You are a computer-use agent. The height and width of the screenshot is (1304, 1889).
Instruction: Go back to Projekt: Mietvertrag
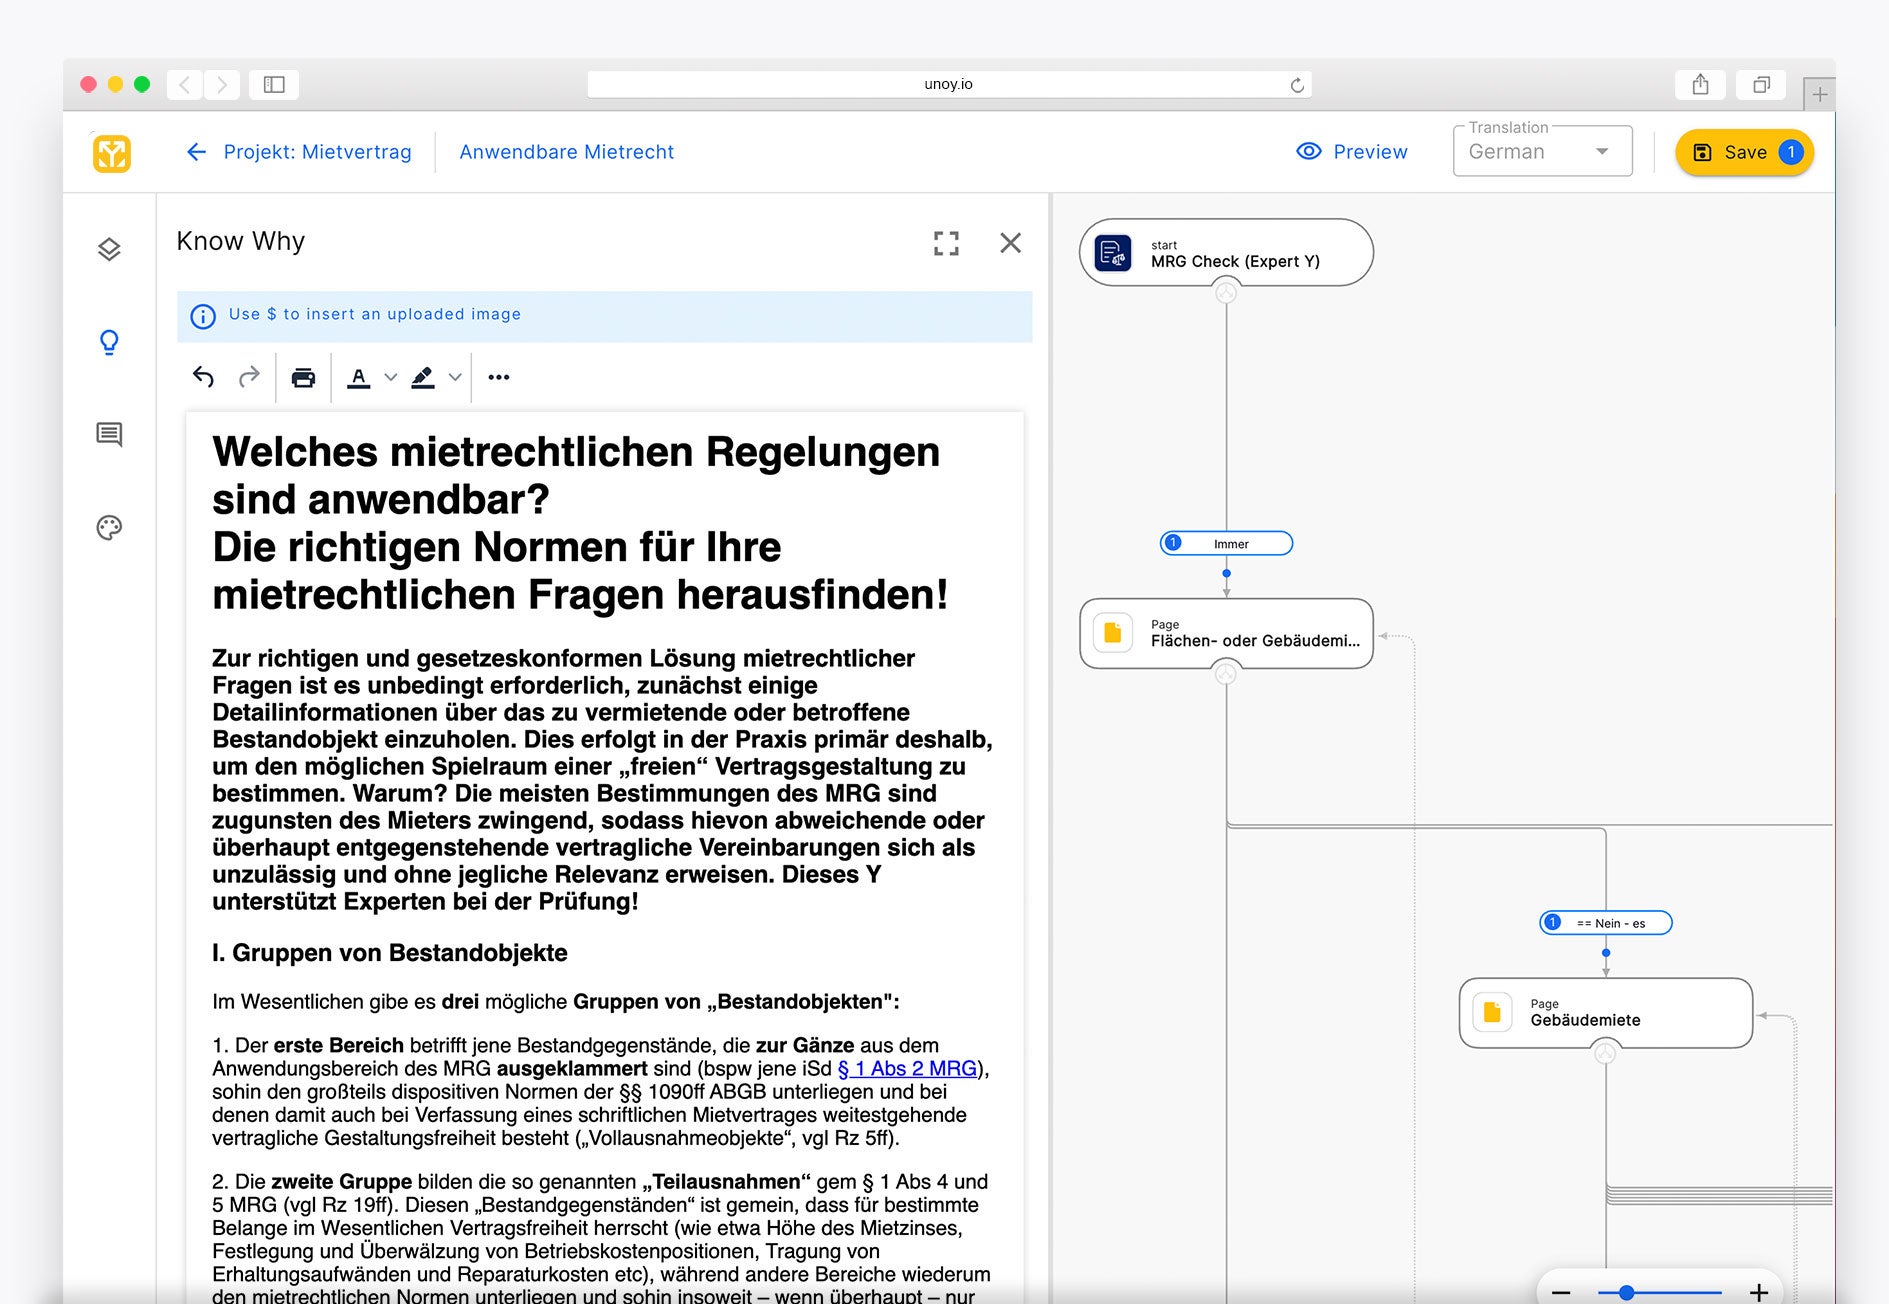coord(299,152)
